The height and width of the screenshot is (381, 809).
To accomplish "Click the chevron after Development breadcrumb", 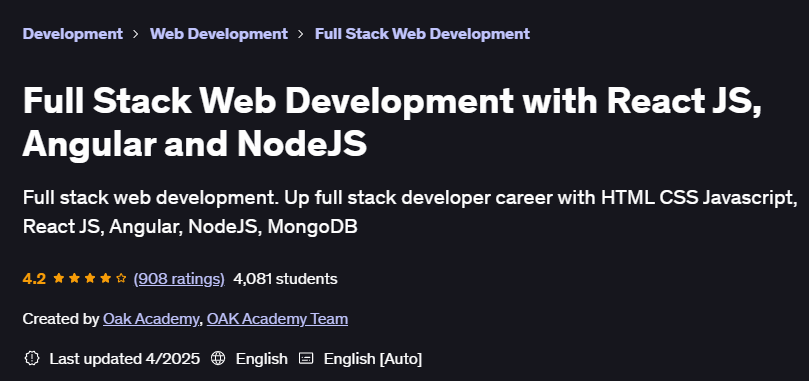I will (x=136, y=34).
